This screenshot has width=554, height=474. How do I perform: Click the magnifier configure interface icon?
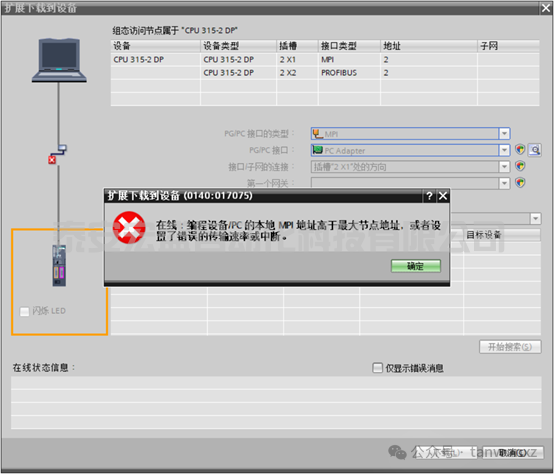[x=535, y=150]
